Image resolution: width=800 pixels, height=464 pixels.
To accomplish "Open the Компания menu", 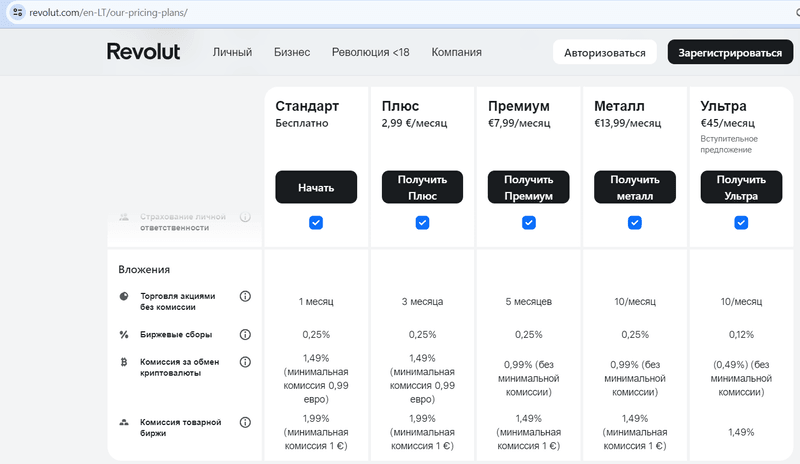I will click(457, 52).
